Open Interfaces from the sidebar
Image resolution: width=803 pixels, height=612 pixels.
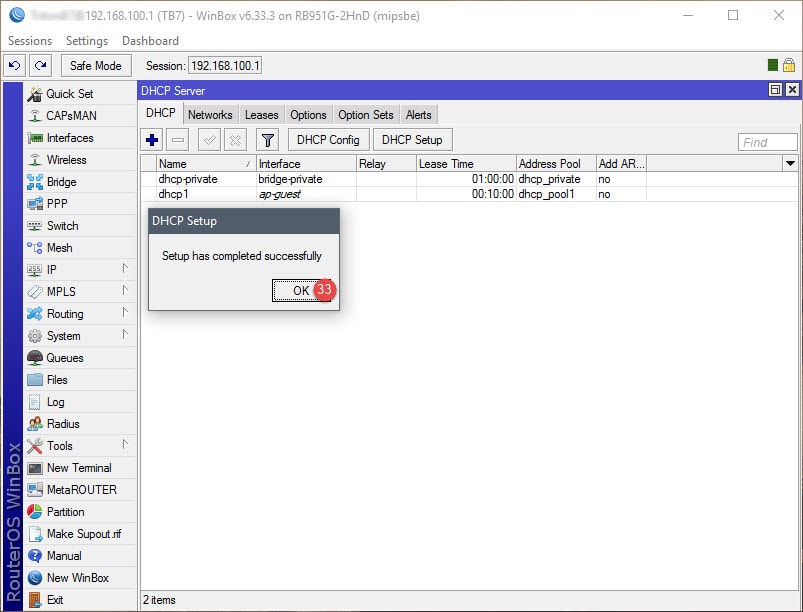80,138
